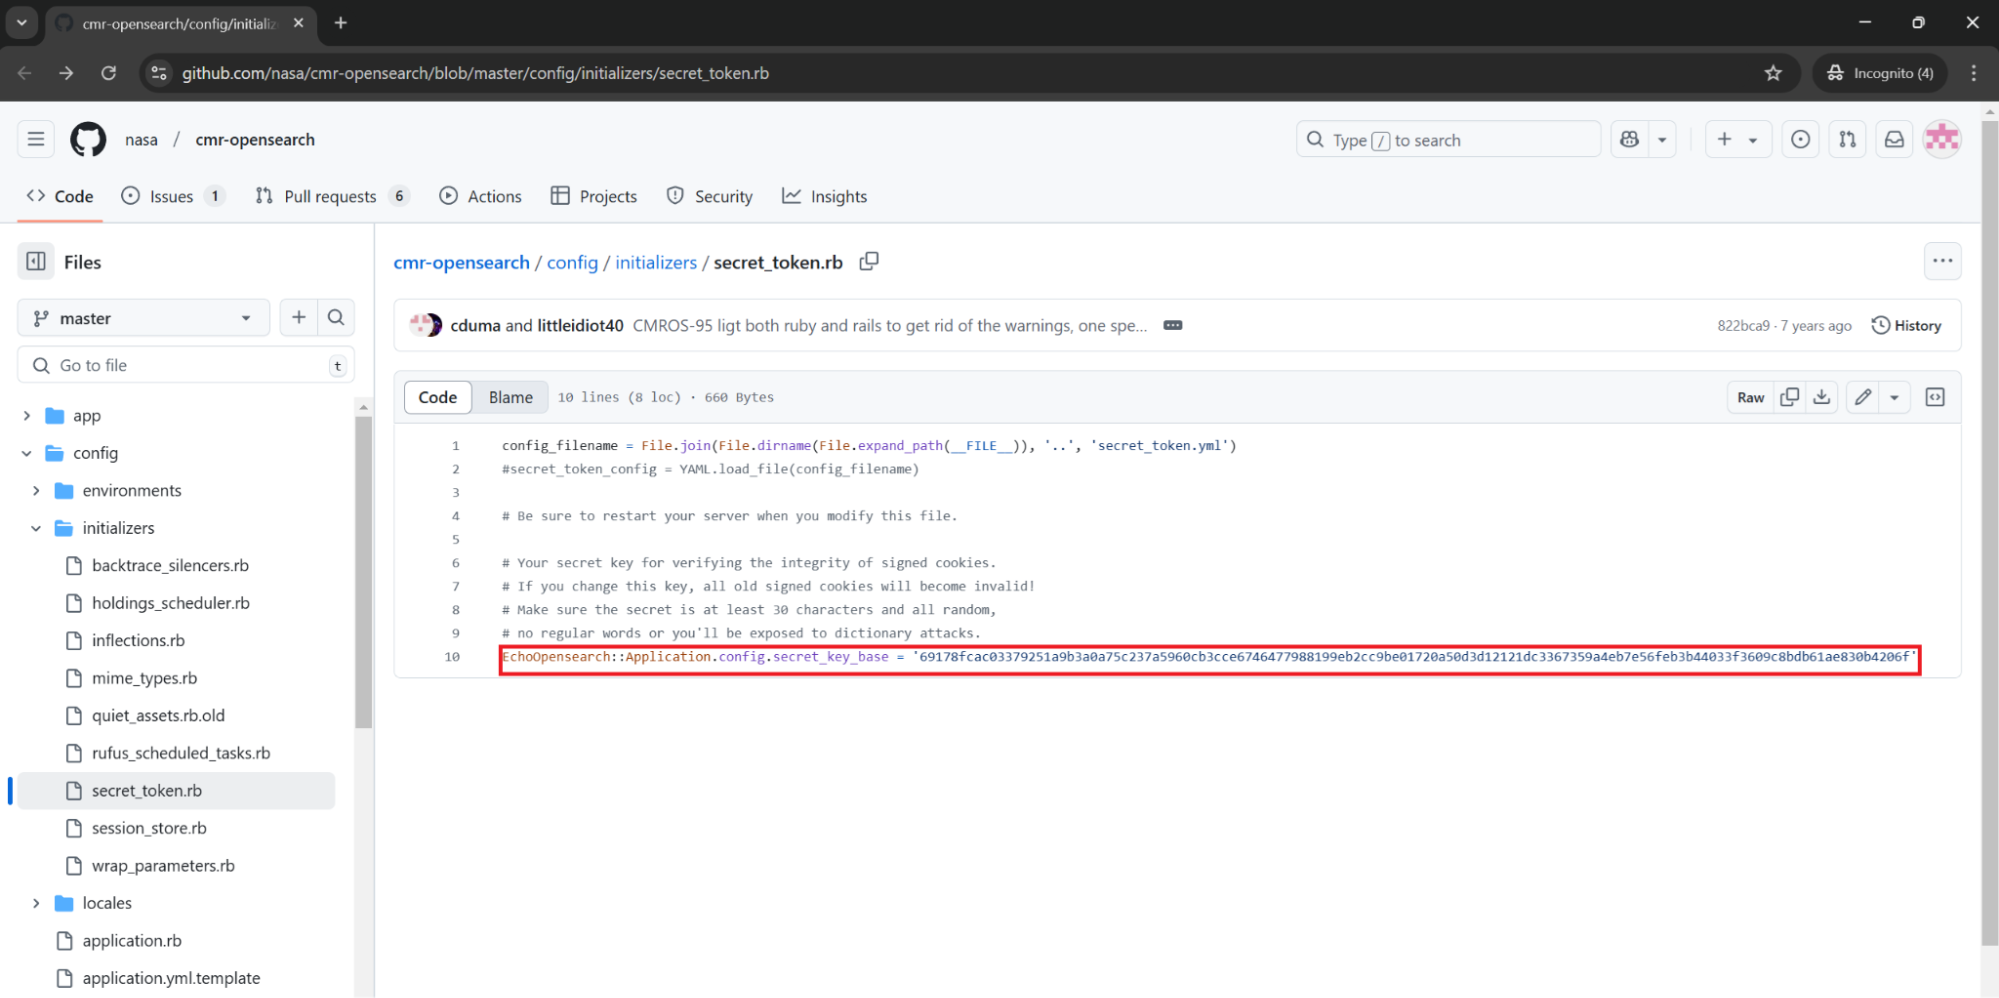Viewport: 1999px width, 998px height.
Task: Open the GitHub hamburger navigation menu
Action: tap(36, 139)
